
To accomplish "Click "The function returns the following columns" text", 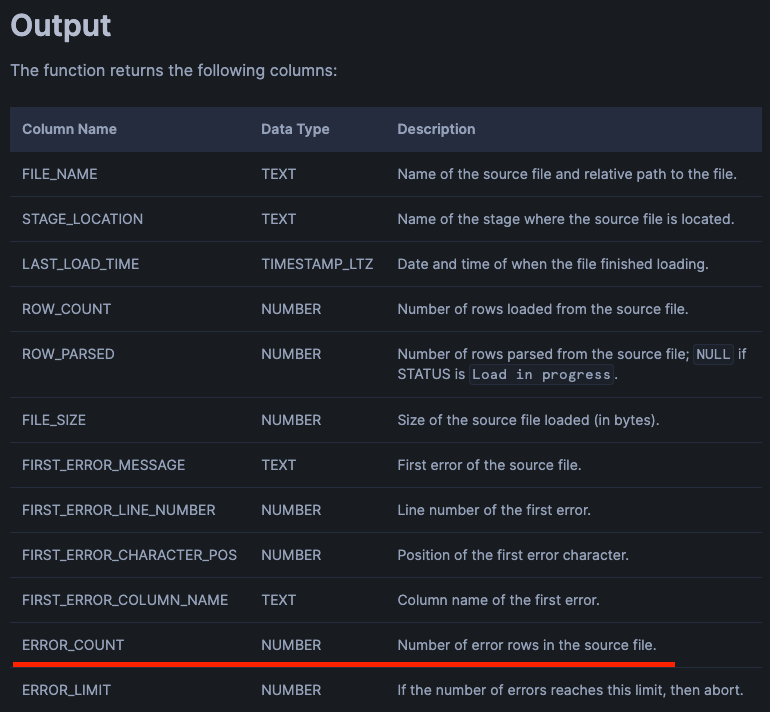I will click(x=174, y=72).
